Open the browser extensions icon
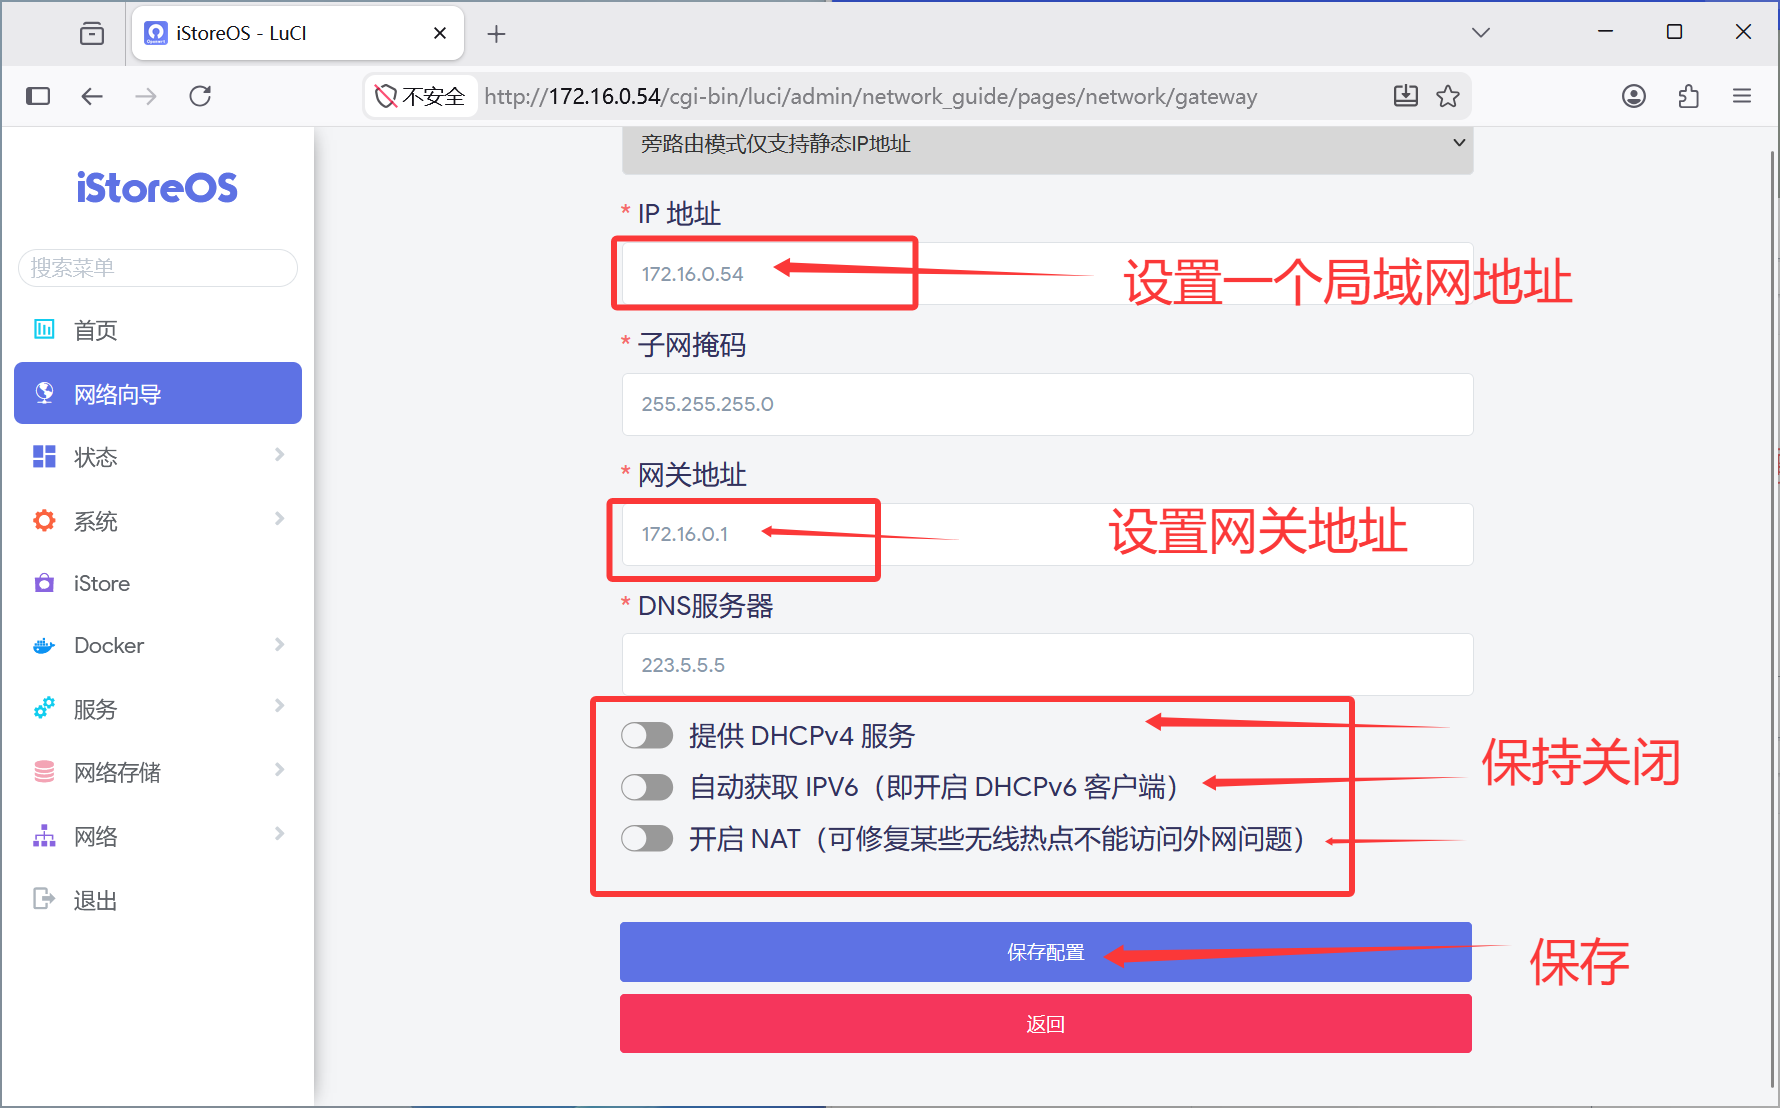Image resolution: width=1780 pixels, height=1108 pixels. click(x=1689, y=96)
